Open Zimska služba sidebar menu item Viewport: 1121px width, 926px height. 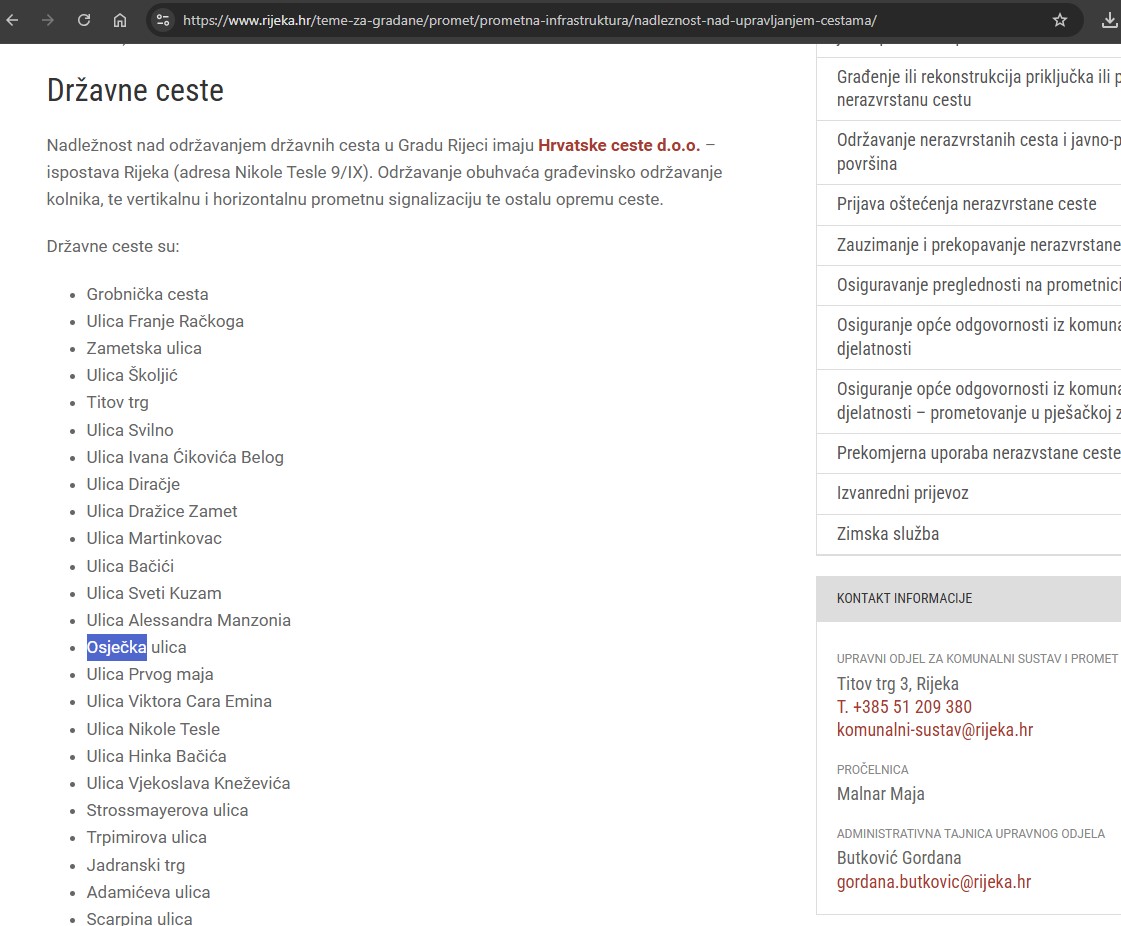[888, 534]
